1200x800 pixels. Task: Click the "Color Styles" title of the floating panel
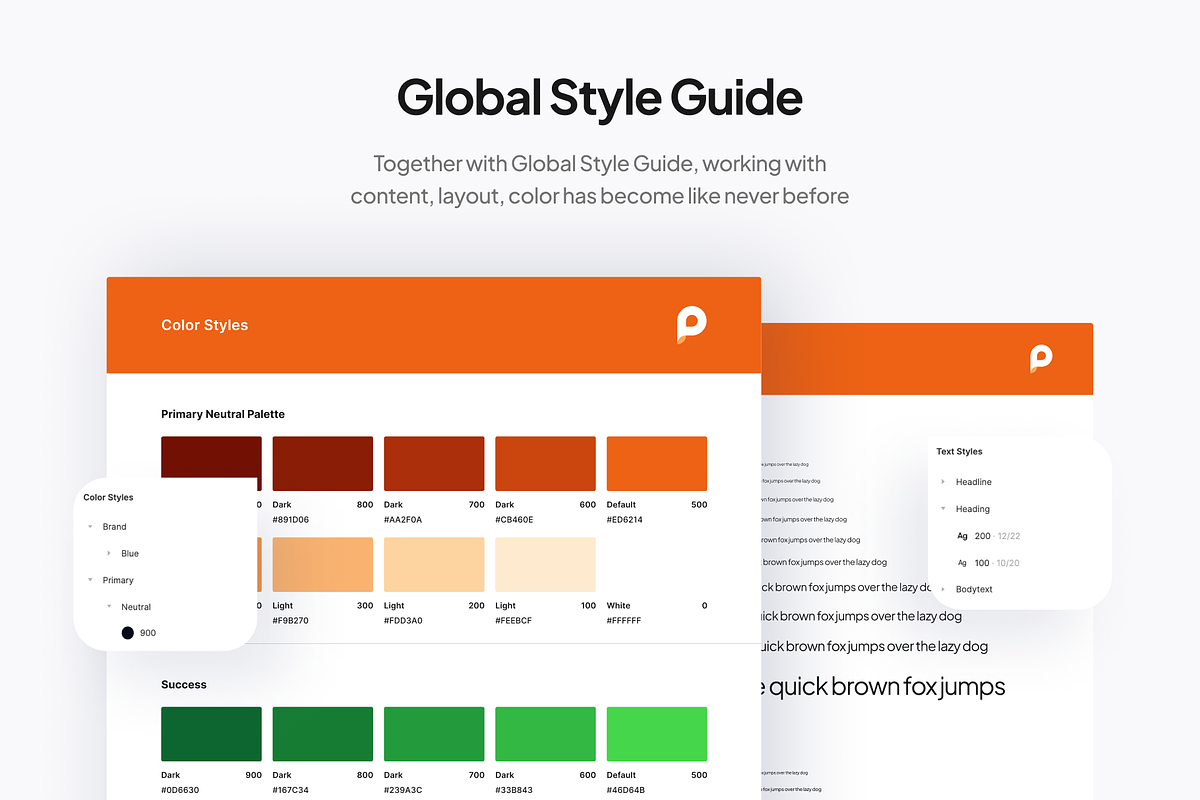[x=108, y=497]
